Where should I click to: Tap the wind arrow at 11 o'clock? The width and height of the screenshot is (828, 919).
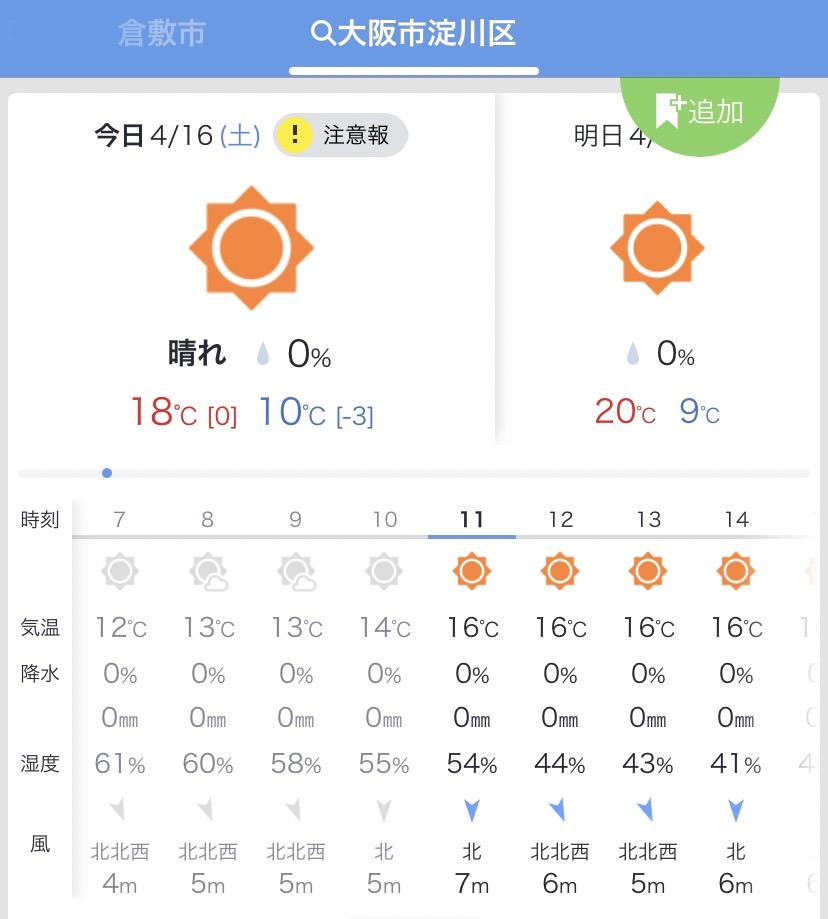pos(472,811)
